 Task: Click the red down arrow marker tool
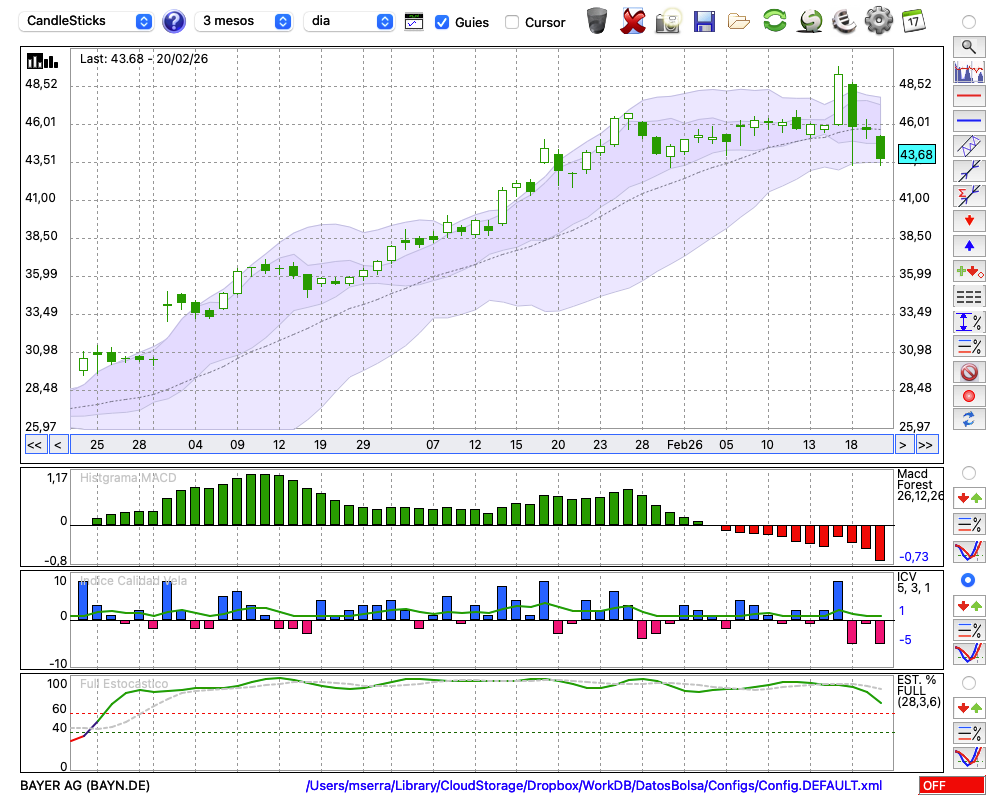tap(968, 220)
